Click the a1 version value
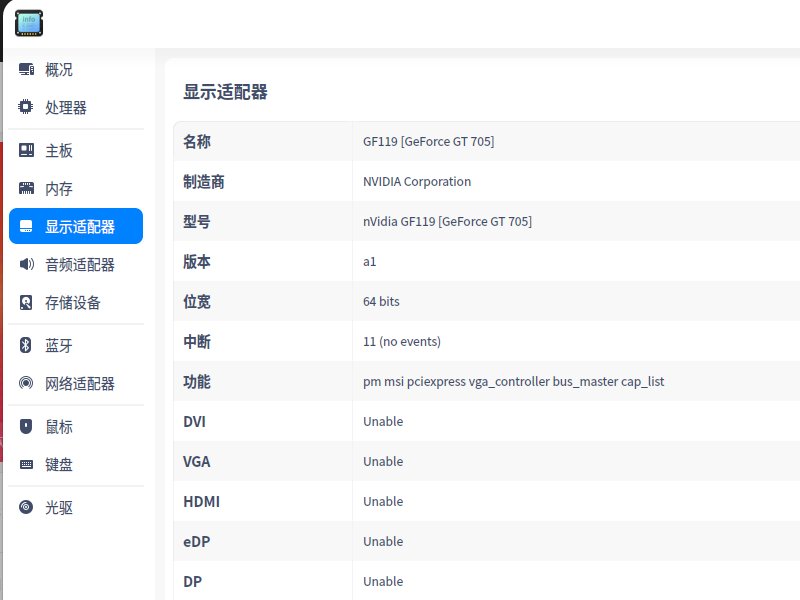Screen dimensions: 800x600 pos(369,262)
